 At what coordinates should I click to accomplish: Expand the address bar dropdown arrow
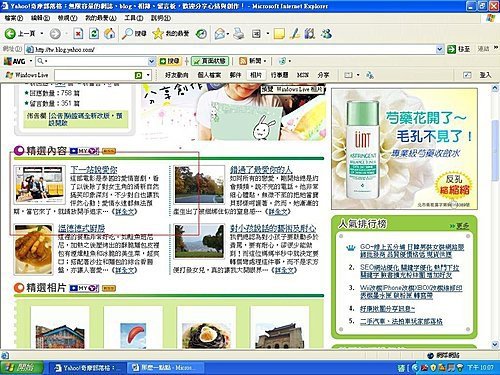[439, 49]
